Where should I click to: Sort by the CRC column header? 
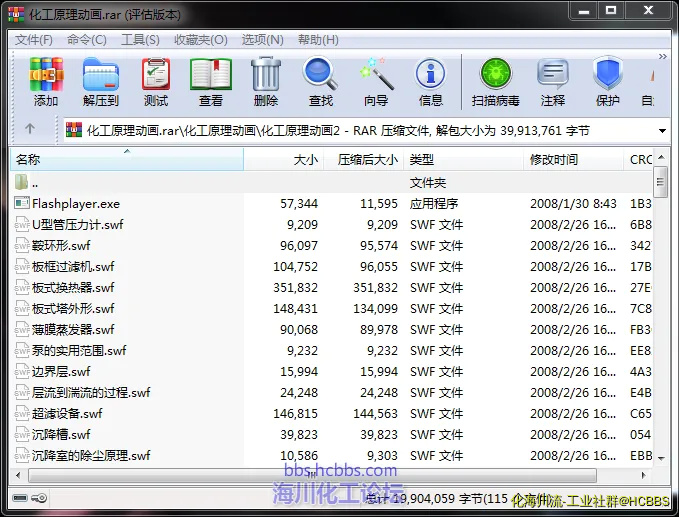coord(638,159)
